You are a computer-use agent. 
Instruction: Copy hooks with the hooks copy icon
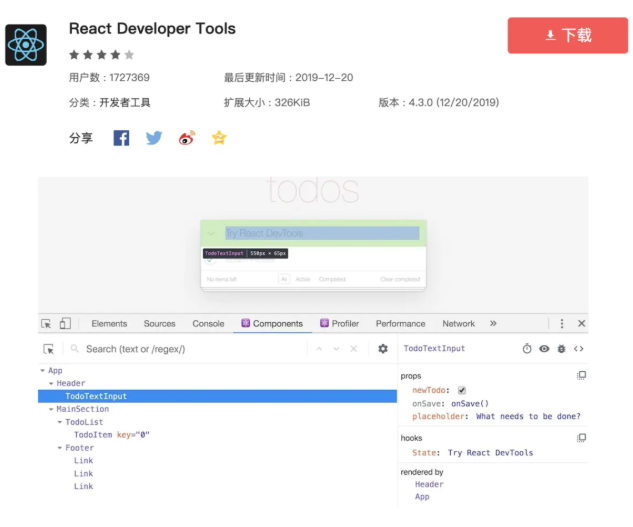(x=581, y=438)
